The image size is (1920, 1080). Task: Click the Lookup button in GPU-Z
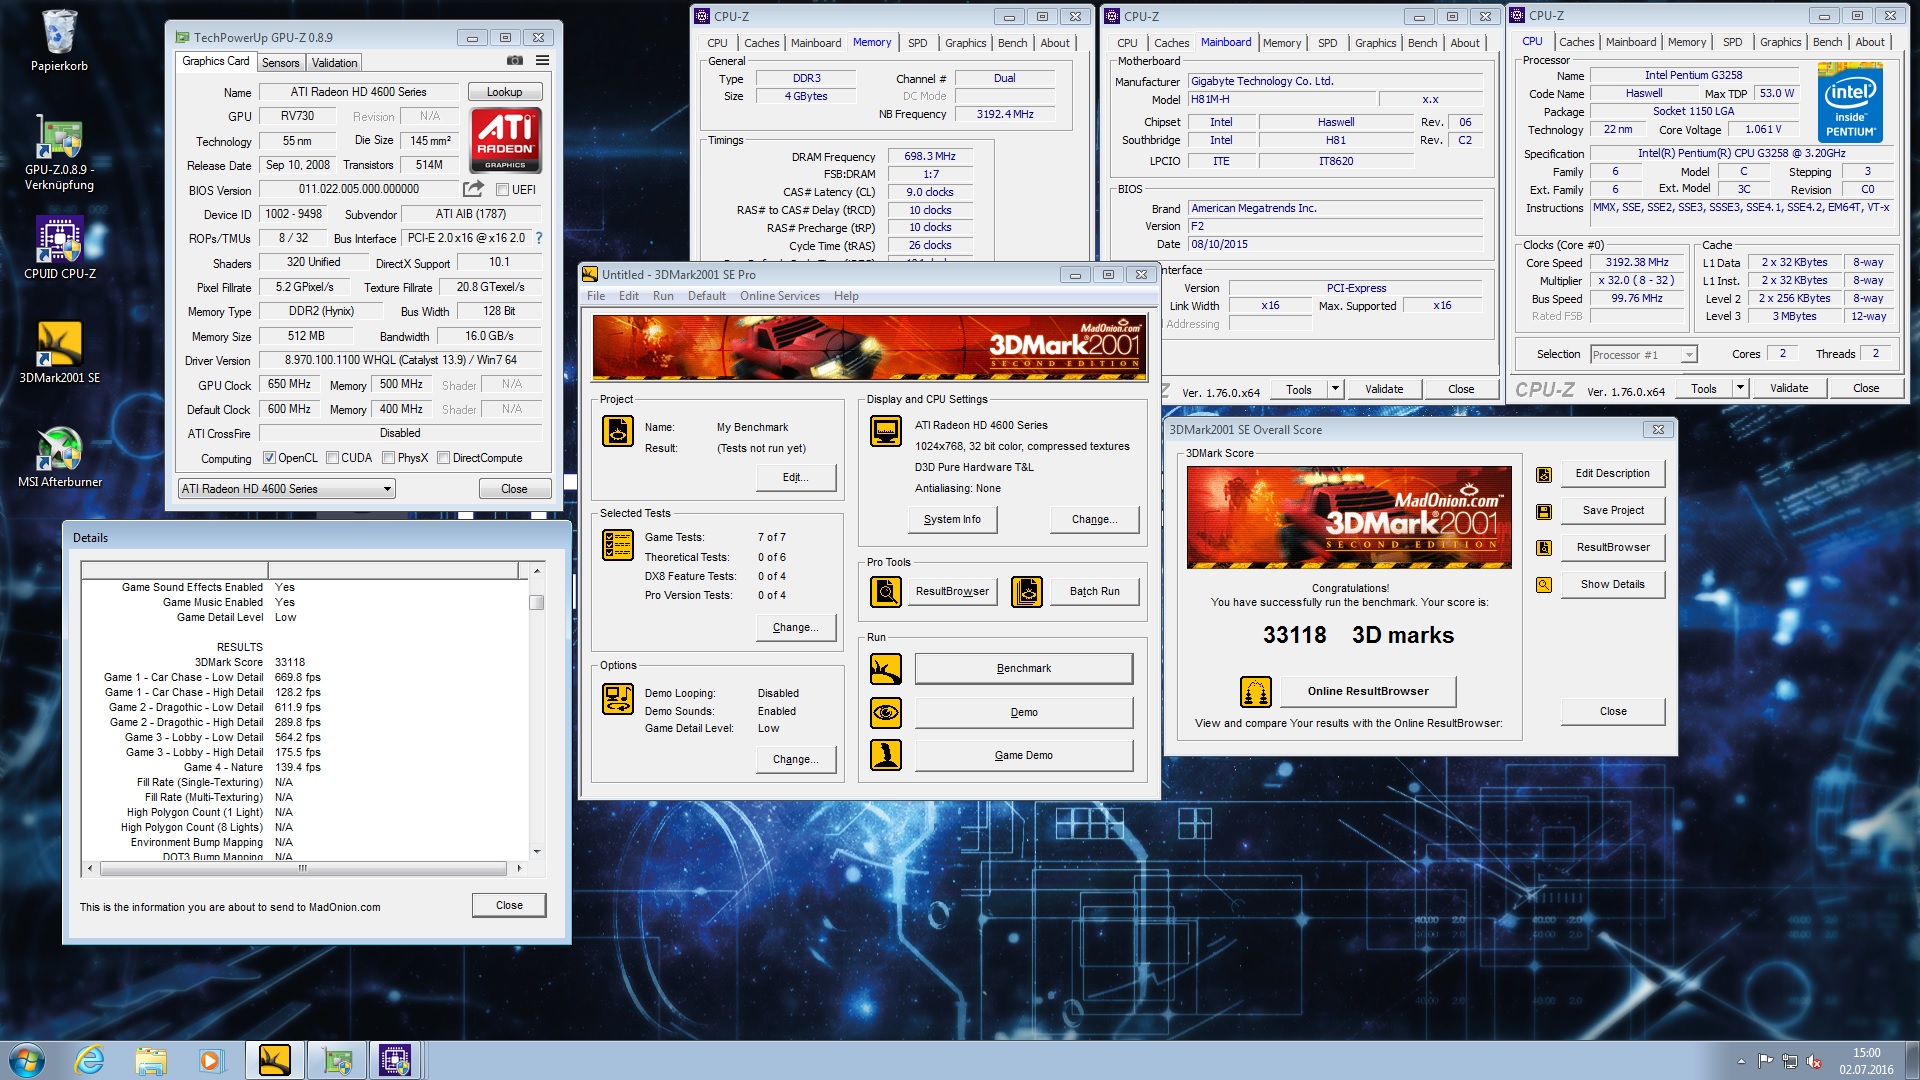[504, 92]
